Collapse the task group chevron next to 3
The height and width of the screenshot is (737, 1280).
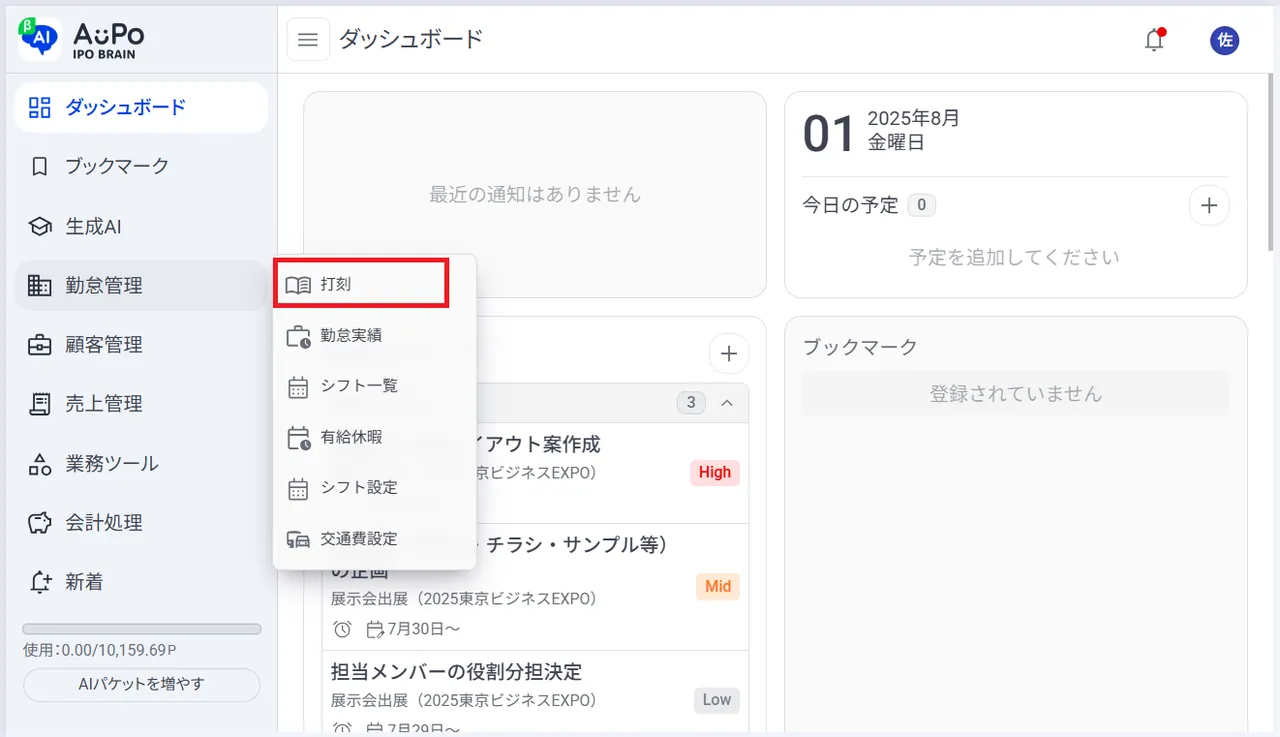click(x=727, y=403)
